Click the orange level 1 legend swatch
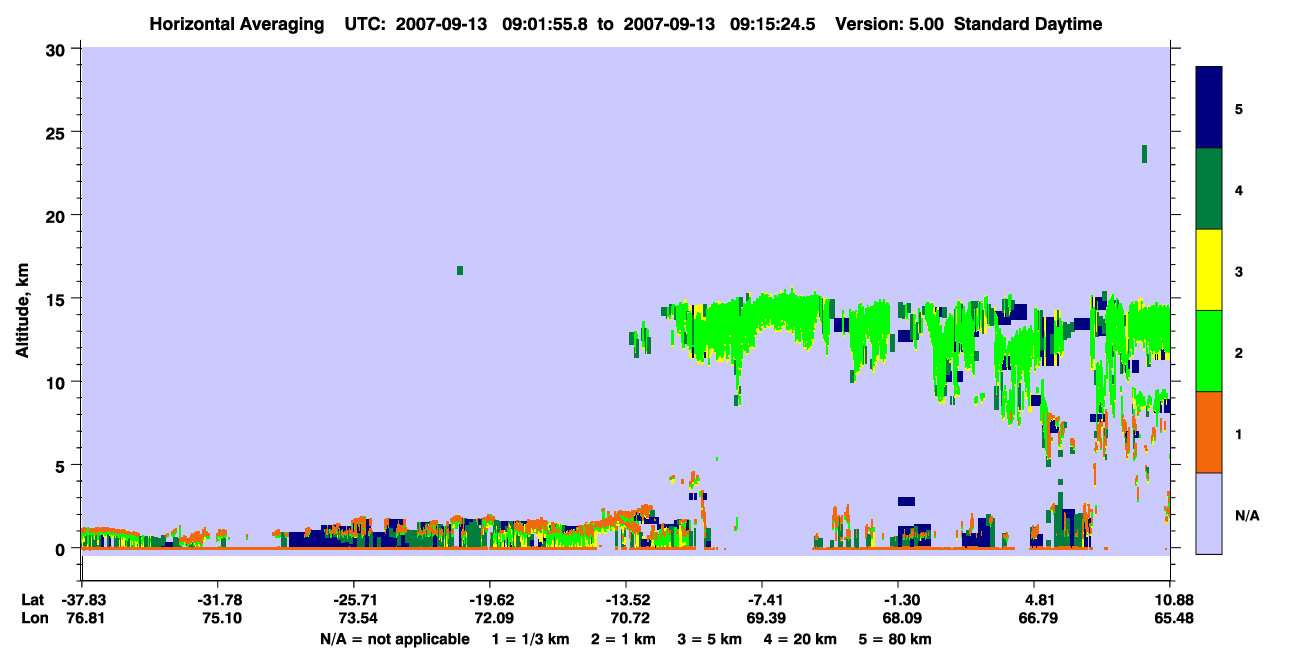 pyautogui.click(x=1209, y=432)
